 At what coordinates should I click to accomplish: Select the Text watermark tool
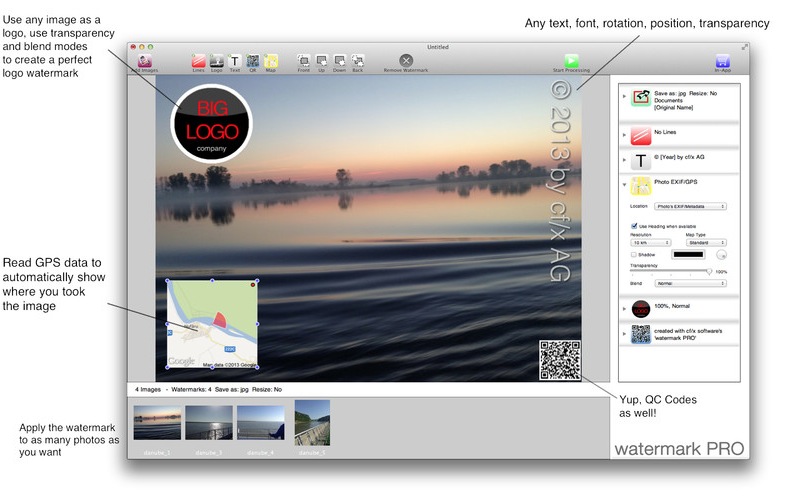(235, 62)
